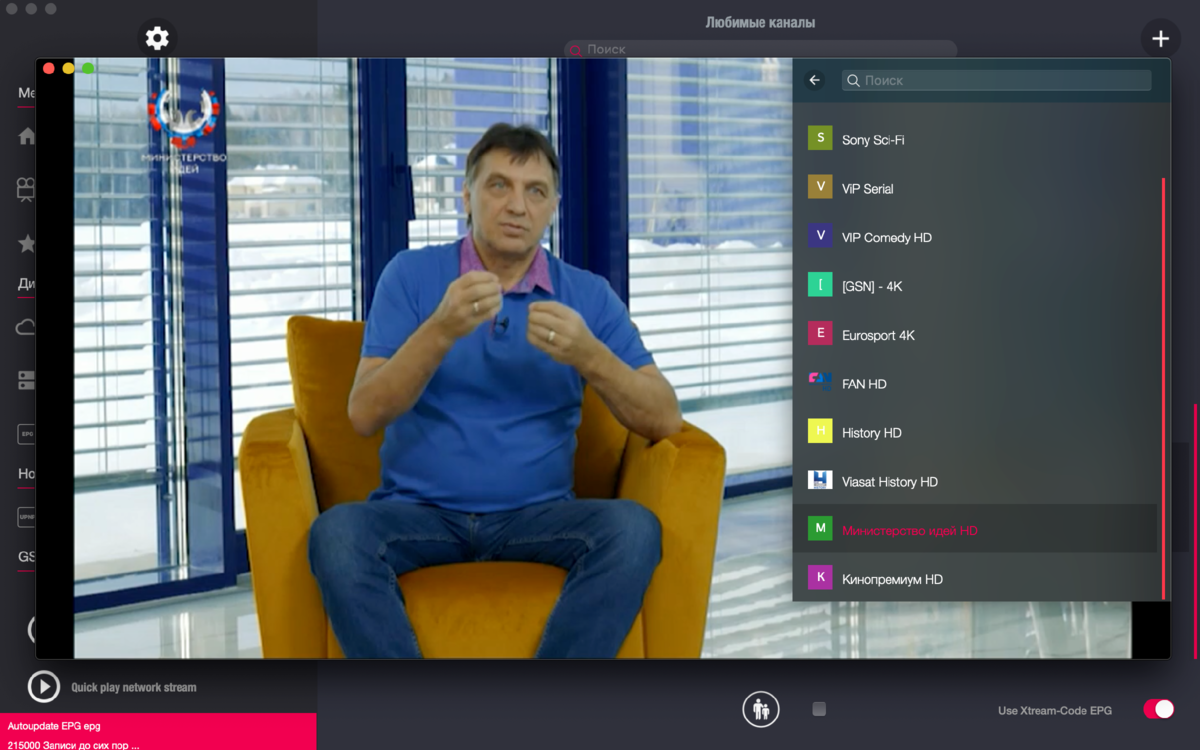The image size is (1200, 750).
Task: Click the magnifier in Любимые каналы search
Action: pos(575,49)
